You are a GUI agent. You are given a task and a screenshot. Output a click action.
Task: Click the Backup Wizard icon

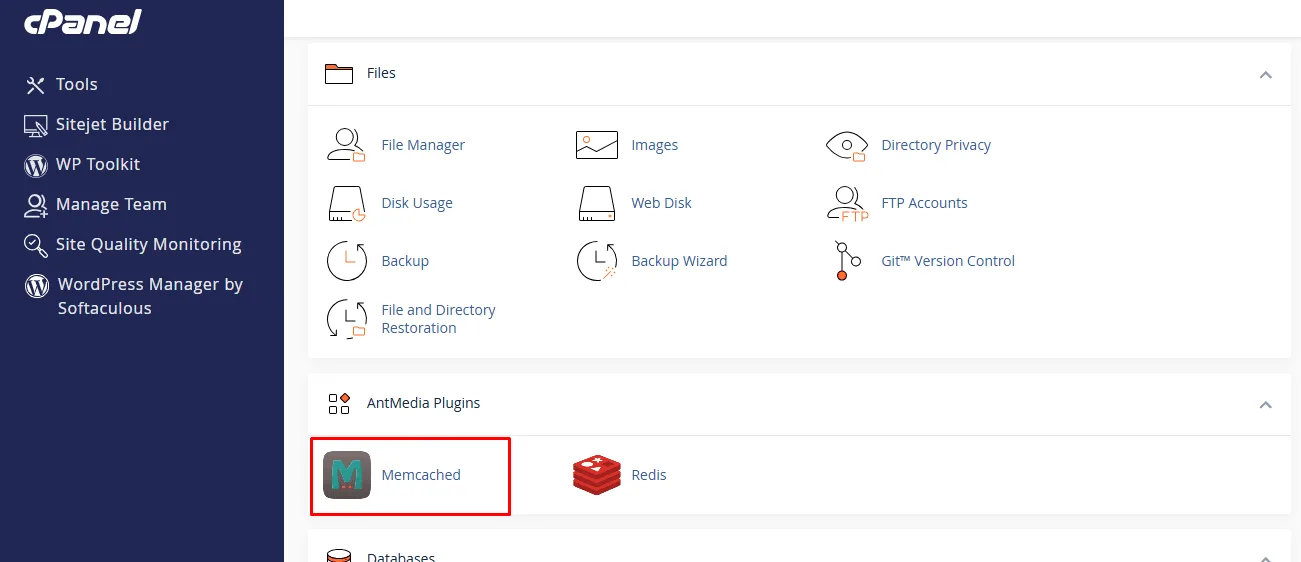[596, 261]
